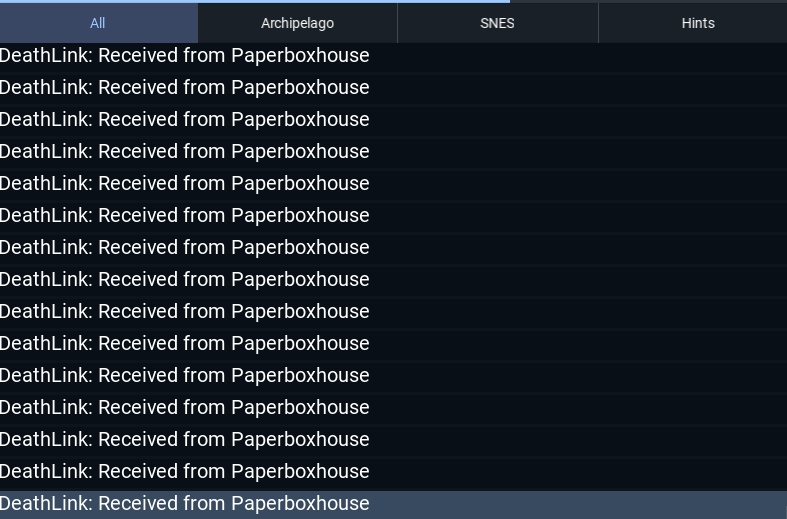Viewport: 787px width, 519px height.
Task: Select the seventh DeathLink log entry
Action: pyautogui.click(x=394, y=247)
